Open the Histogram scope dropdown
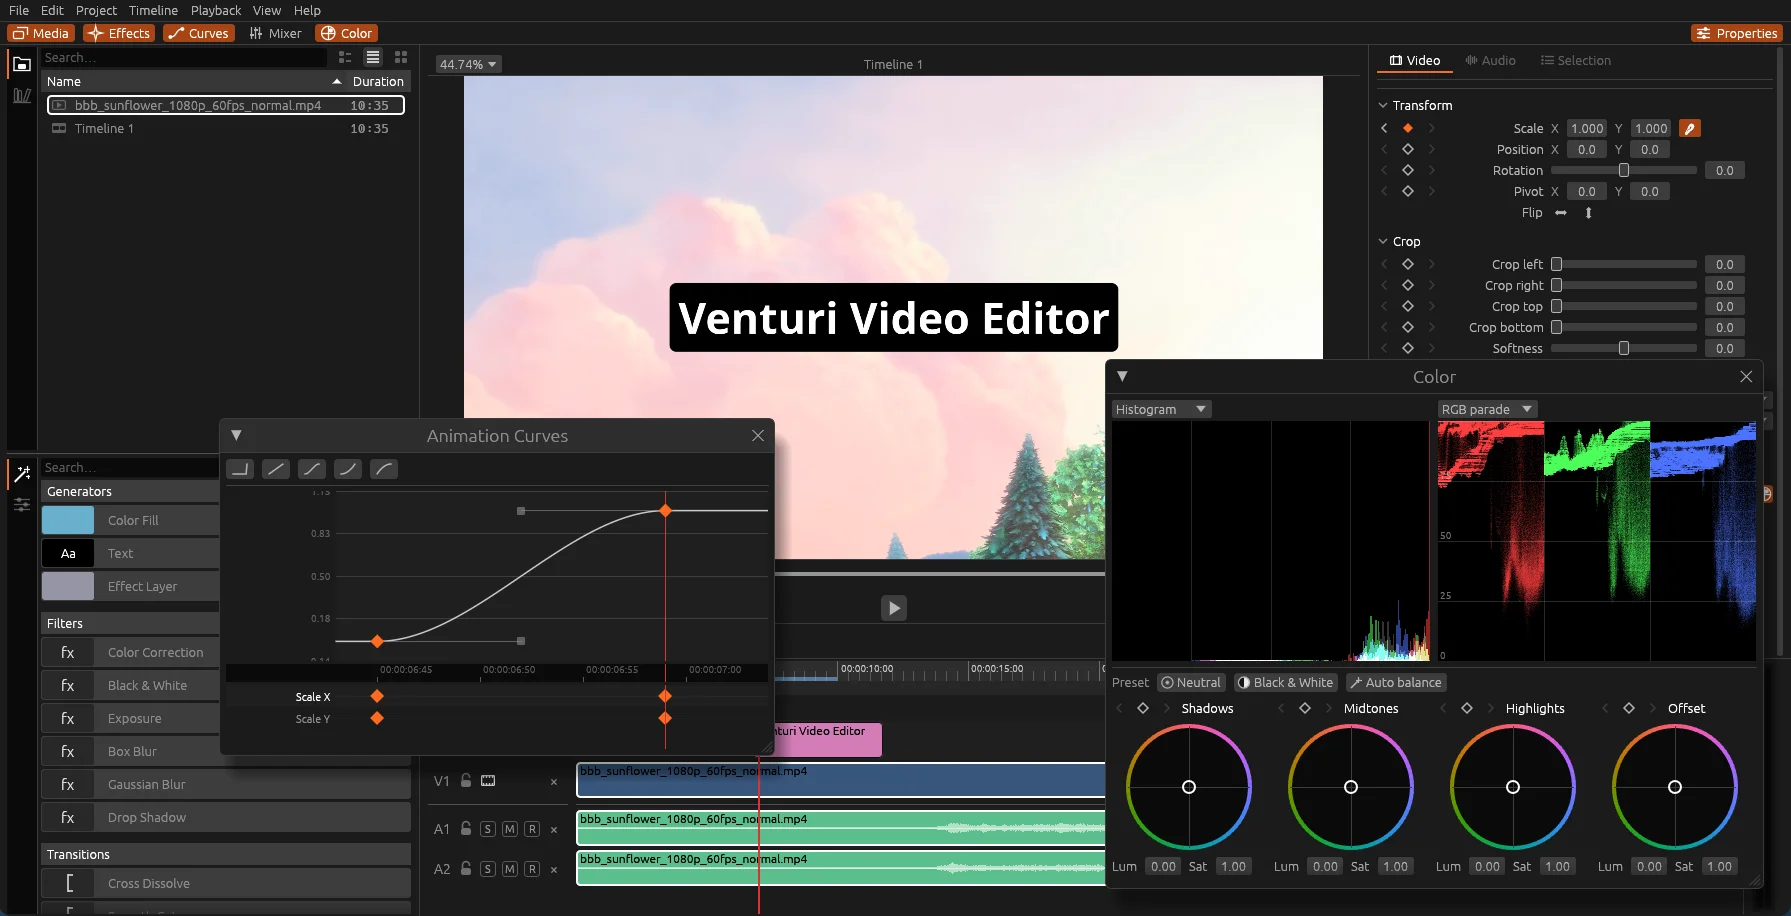 coord(1162,409)
